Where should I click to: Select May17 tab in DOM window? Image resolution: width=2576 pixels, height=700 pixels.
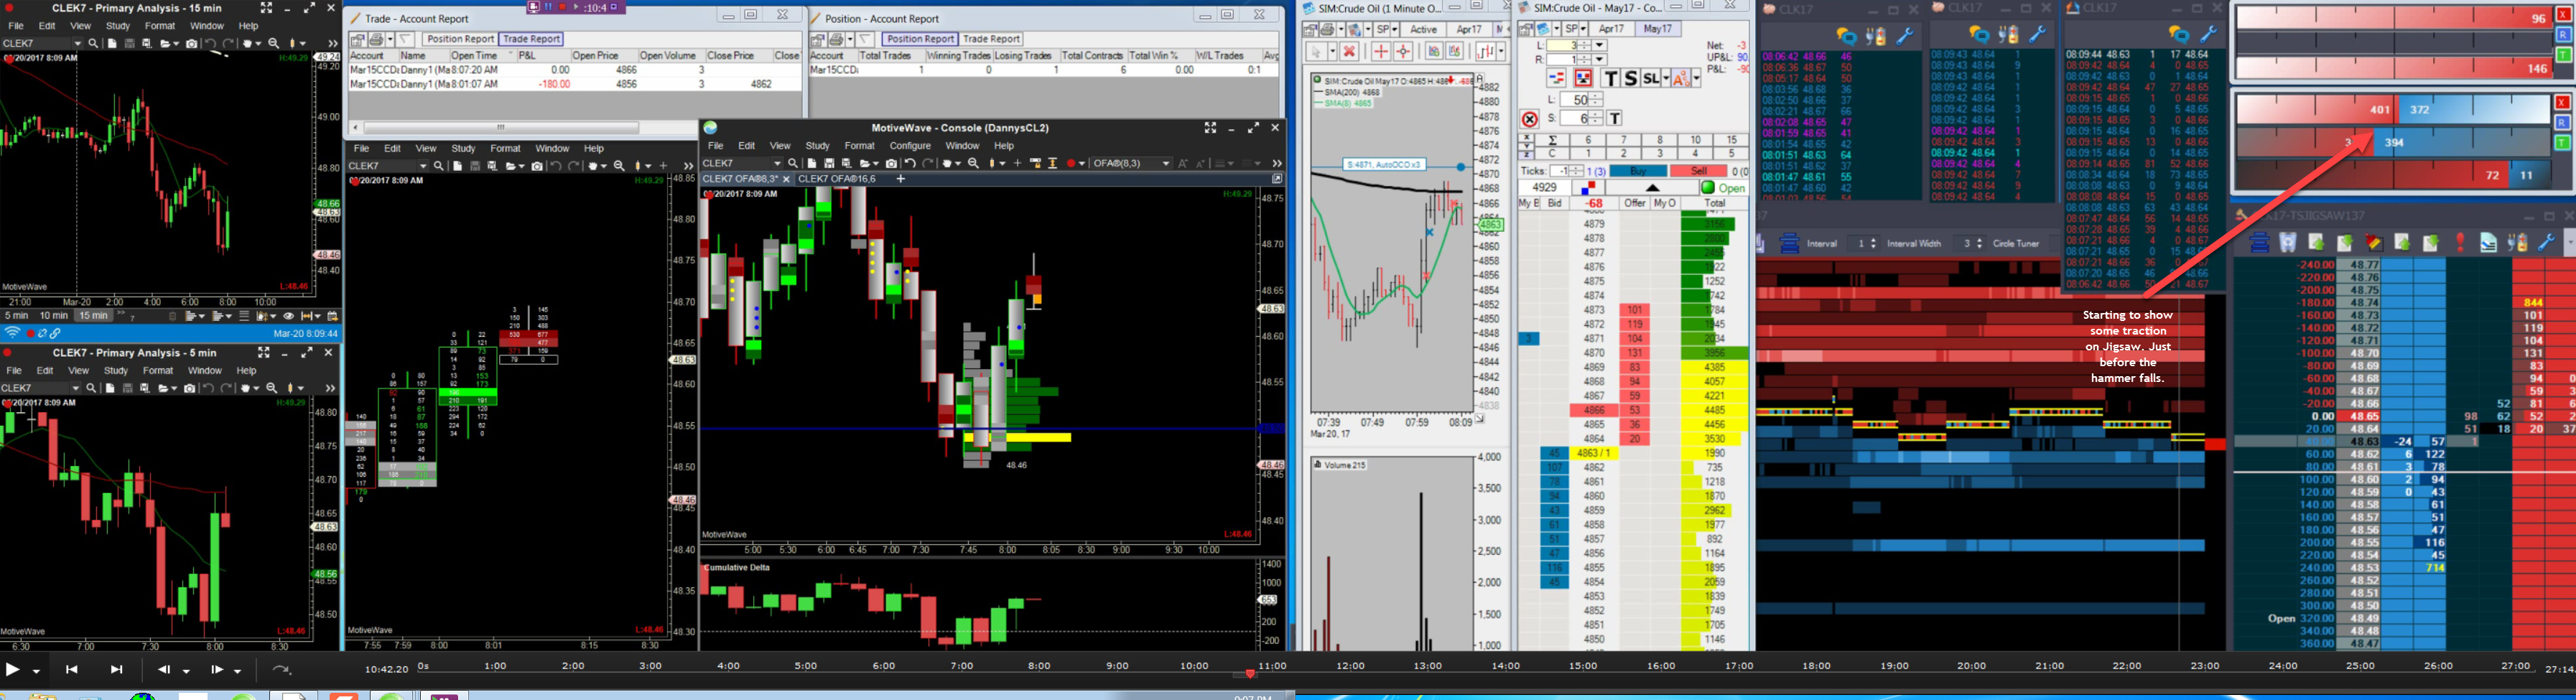coord(1658,30)
